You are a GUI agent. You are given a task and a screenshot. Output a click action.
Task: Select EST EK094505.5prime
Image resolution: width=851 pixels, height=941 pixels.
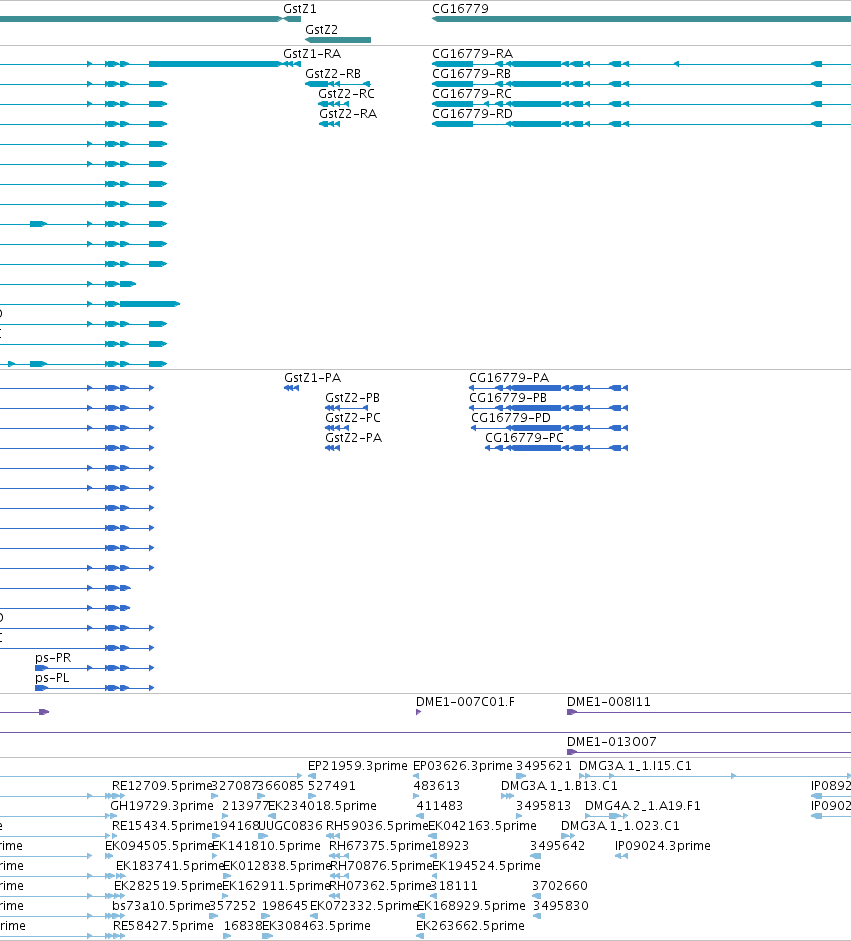click(159, 846)
